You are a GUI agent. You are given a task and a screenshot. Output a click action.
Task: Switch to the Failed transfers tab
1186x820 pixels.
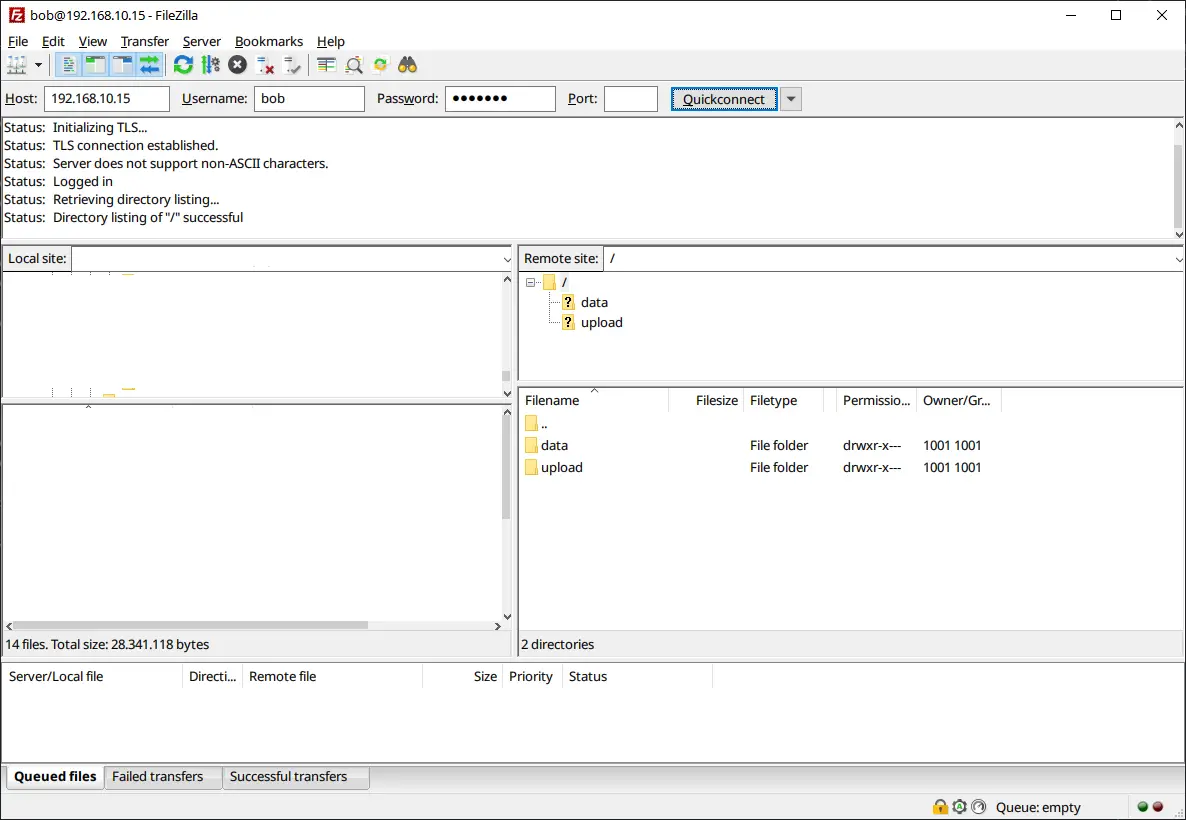tap(157, 776)
